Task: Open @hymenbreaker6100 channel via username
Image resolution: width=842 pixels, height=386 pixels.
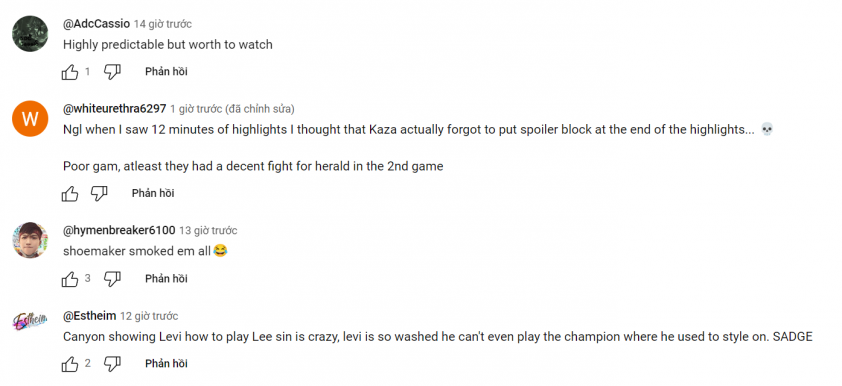Action: pyautogui.click(x=119, y=230)
